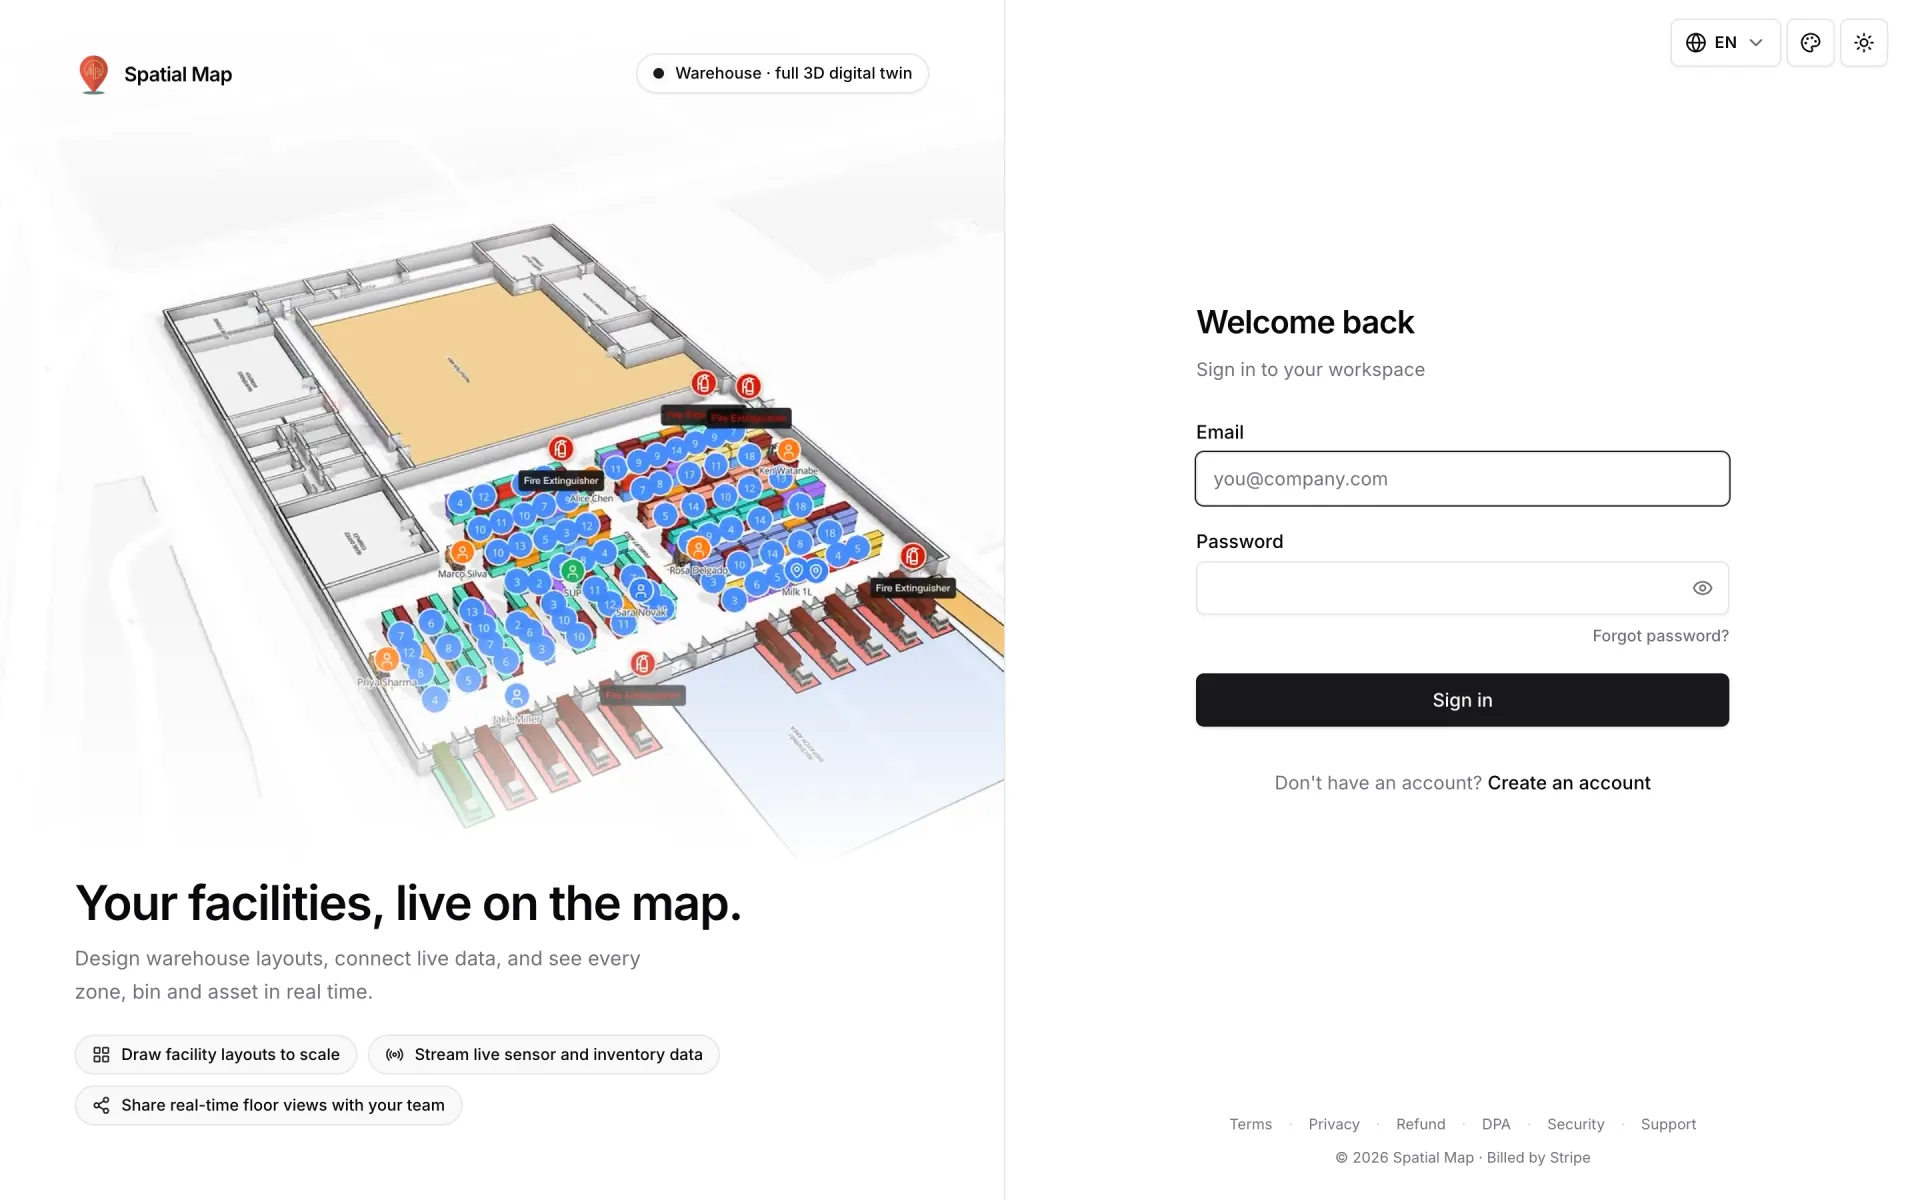This screenshot has height=1200, width=1920.
Task: Click the fire extinguisher marker near Alice Chen
Action: (x=561, y=449)
